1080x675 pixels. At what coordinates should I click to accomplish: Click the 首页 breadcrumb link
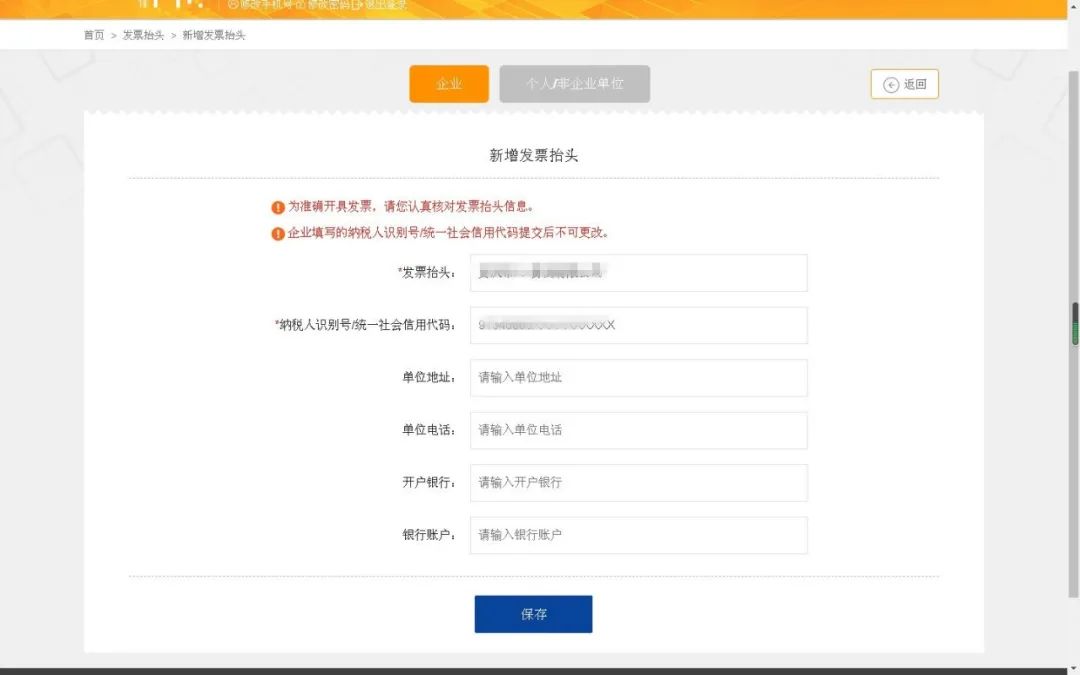pos(94,35)
